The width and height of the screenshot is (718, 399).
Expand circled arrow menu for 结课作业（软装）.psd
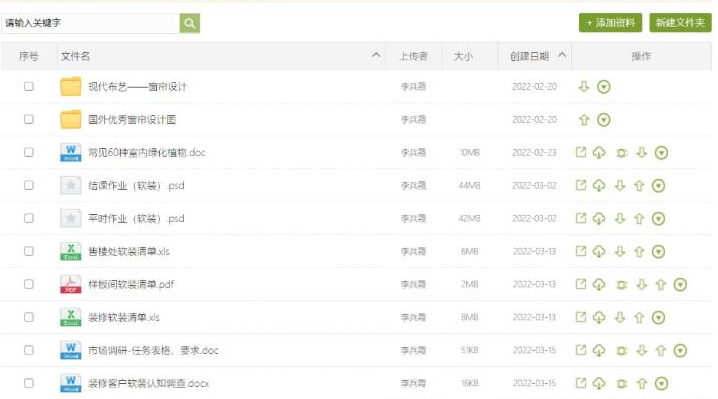658,186
